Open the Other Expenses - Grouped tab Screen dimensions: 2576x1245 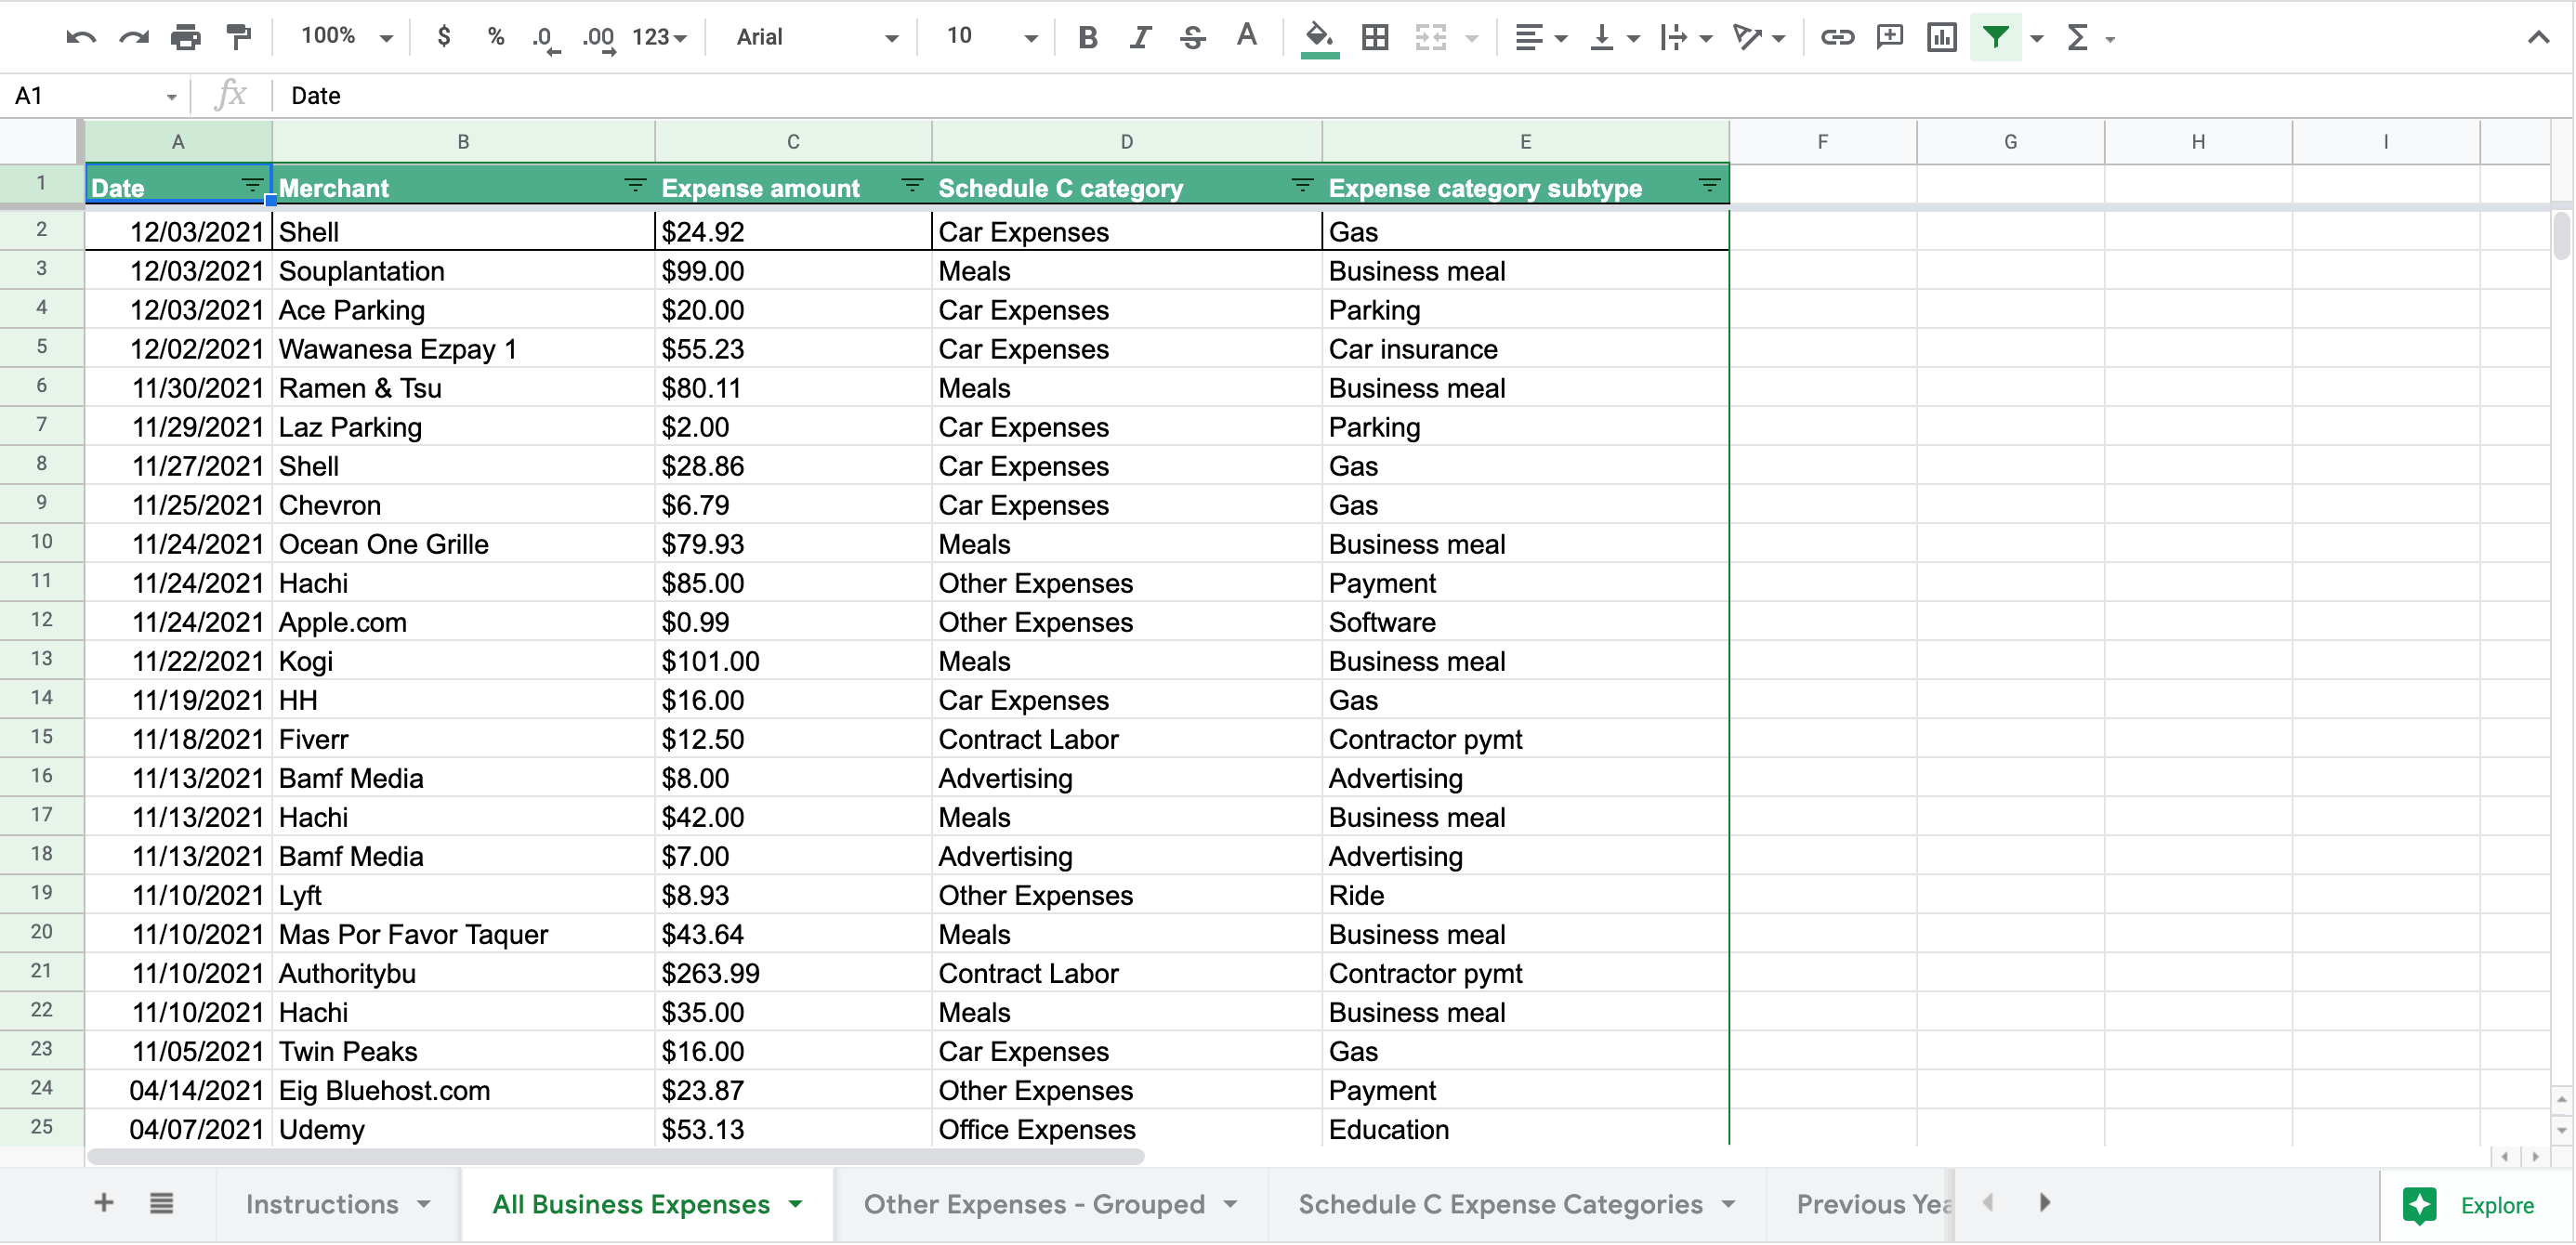[1034, 1204]
